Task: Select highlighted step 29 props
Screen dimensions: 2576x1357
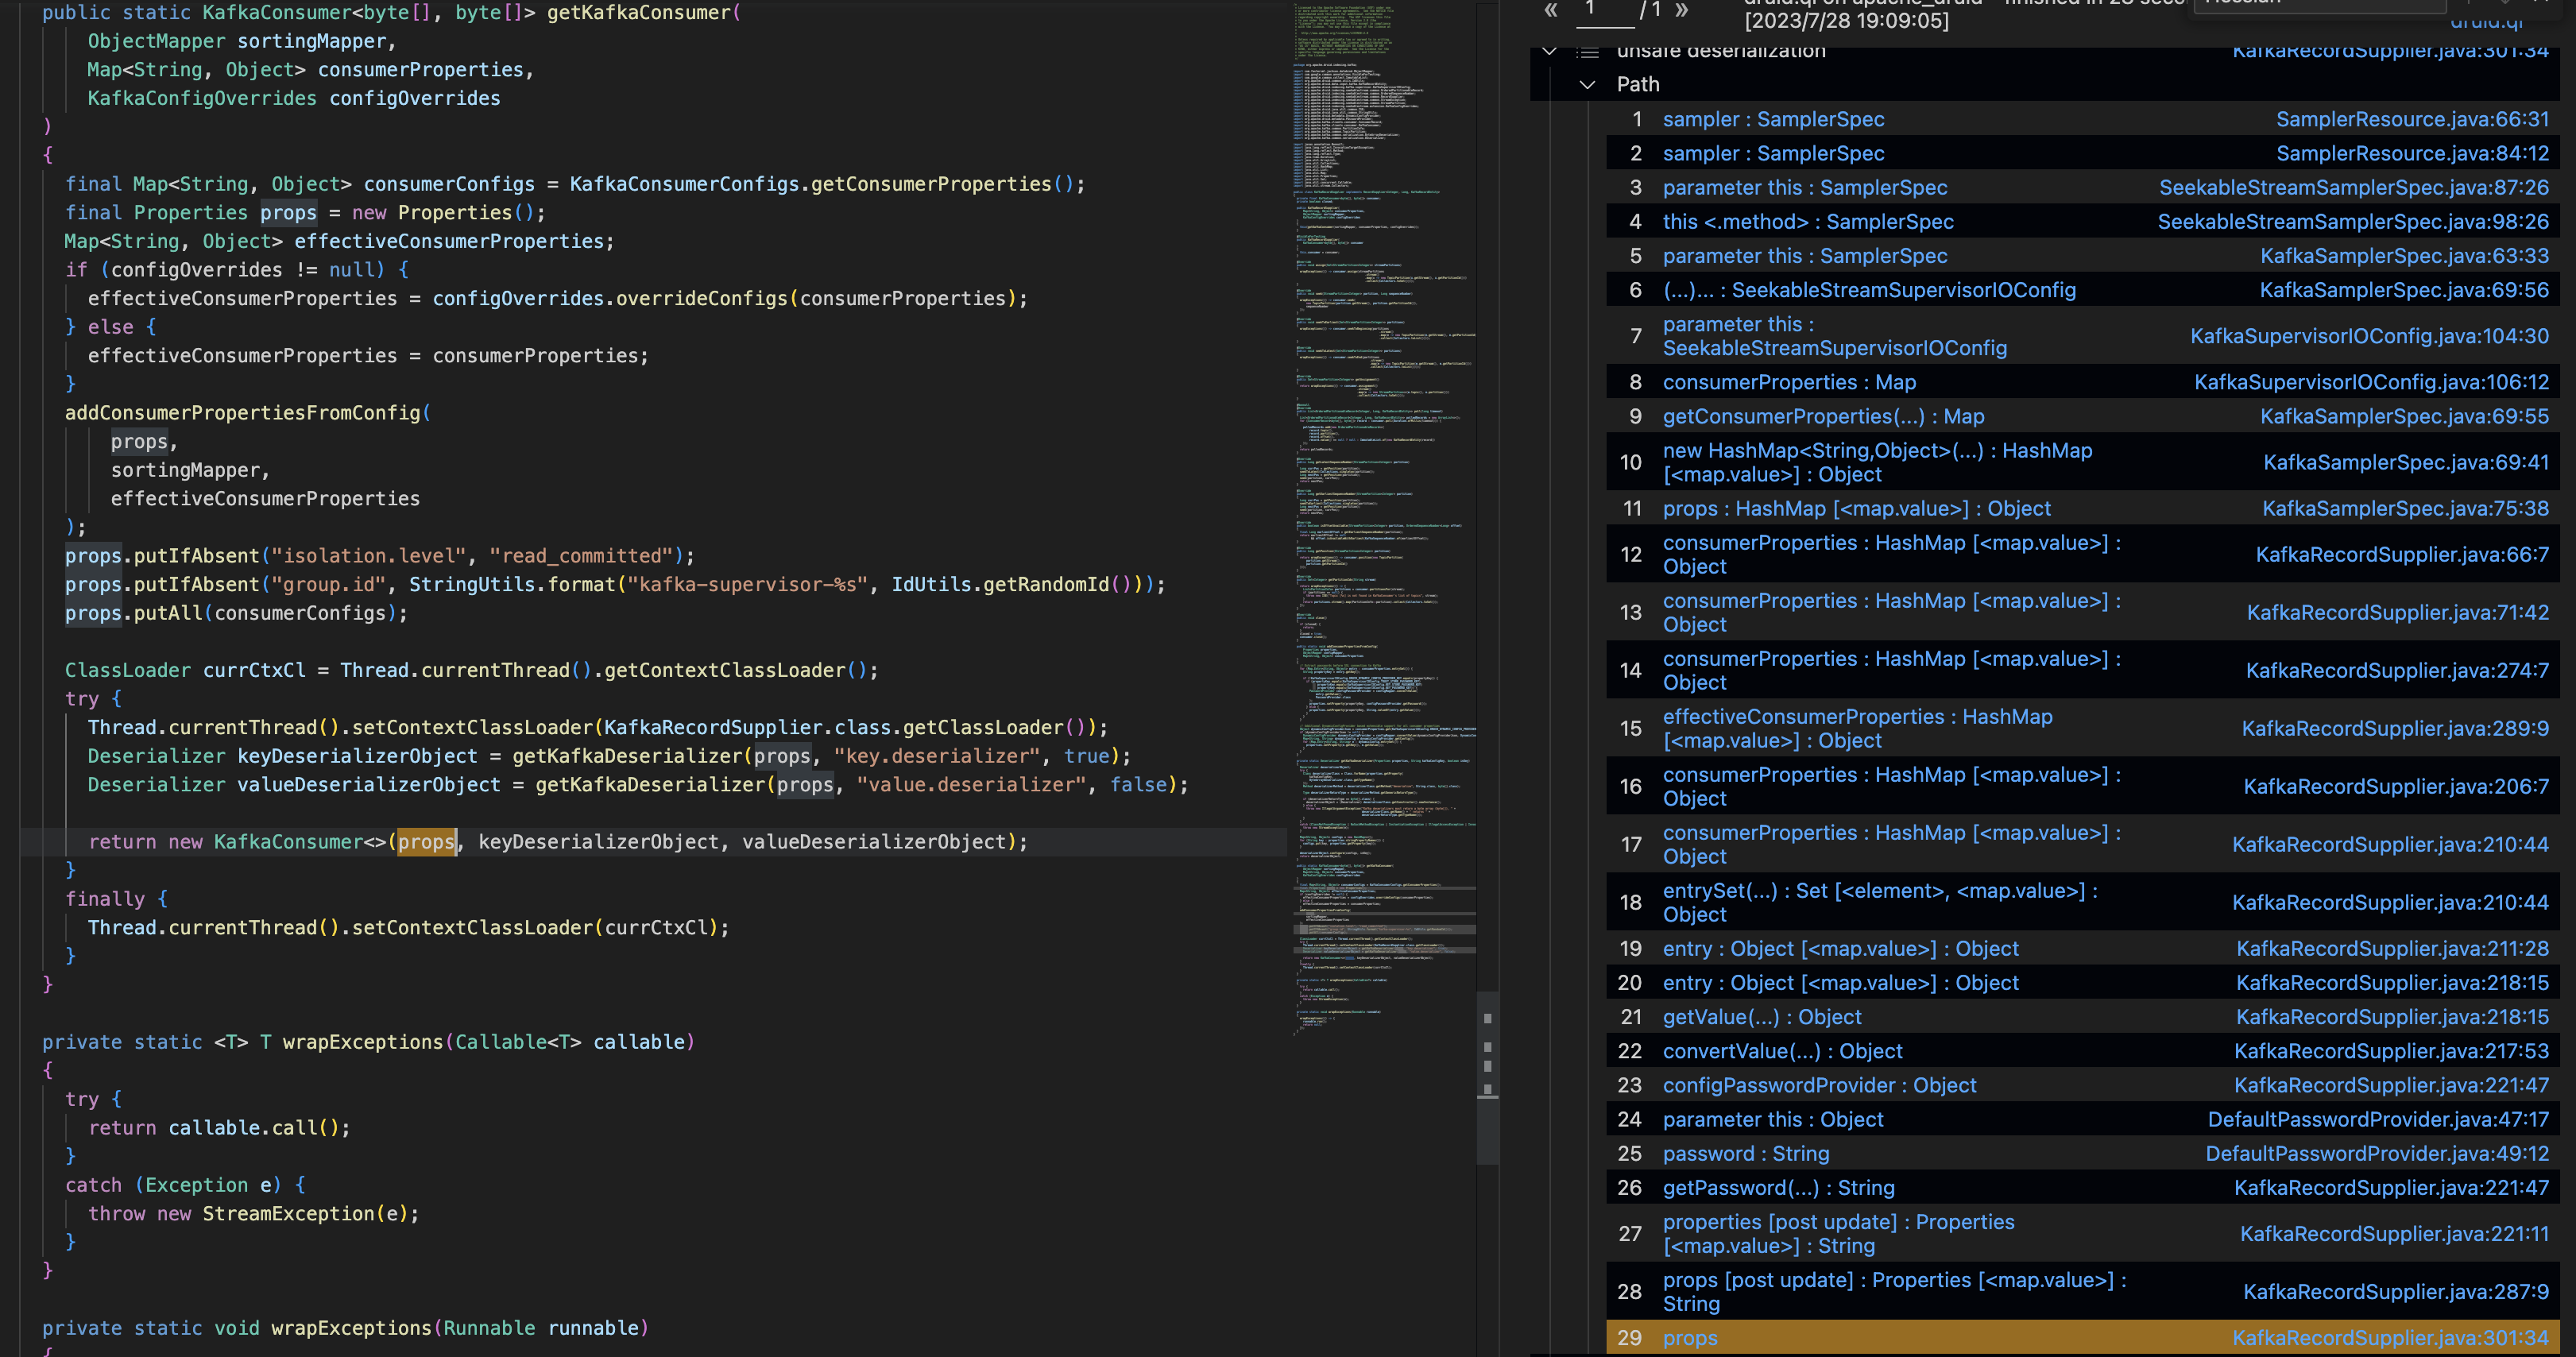Action: pos(2082,1337)
